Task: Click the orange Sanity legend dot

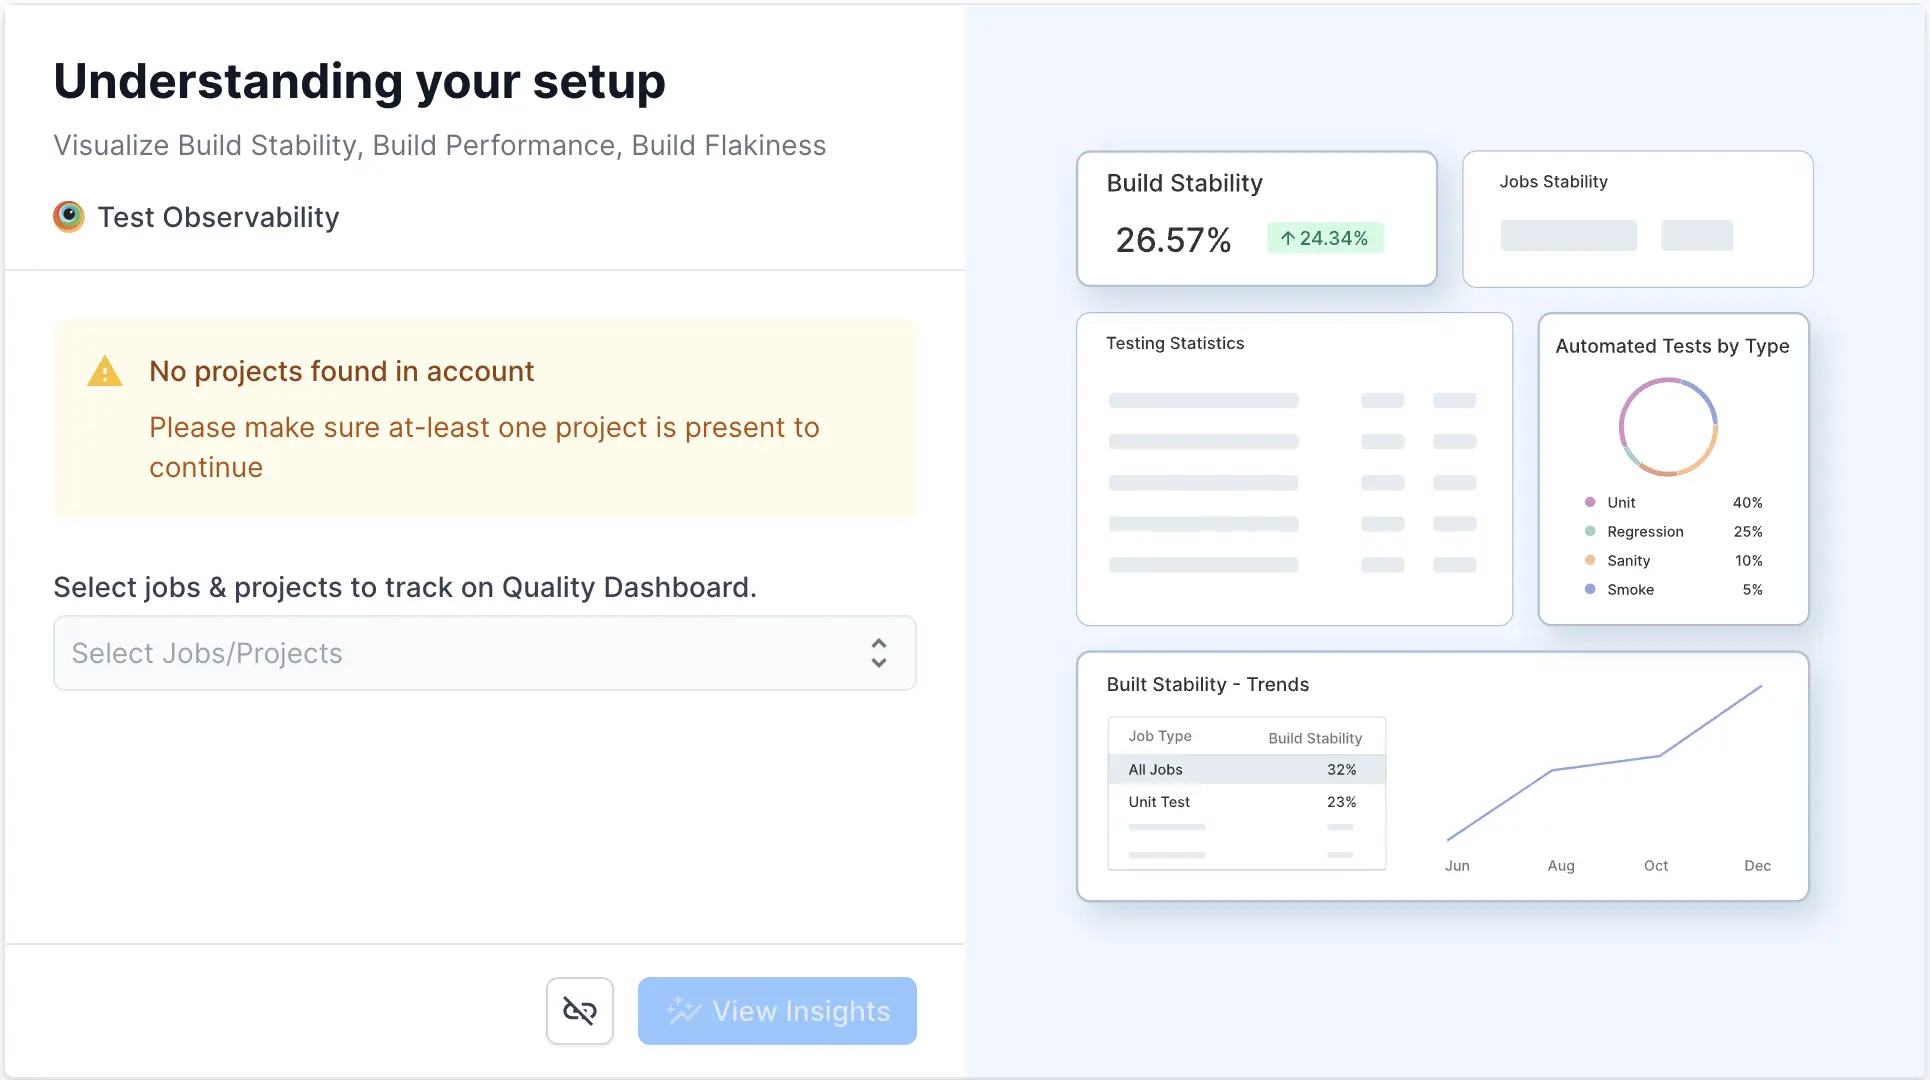Action: 1590,561
